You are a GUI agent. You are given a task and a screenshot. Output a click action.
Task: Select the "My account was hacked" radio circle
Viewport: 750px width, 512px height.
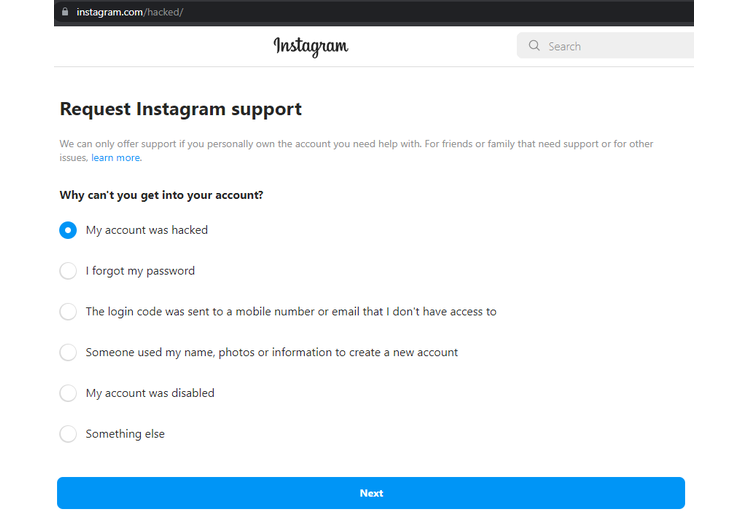pos(68,230)
